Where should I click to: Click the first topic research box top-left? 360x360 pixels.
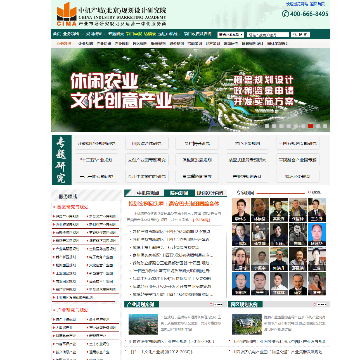coord(96,144)
